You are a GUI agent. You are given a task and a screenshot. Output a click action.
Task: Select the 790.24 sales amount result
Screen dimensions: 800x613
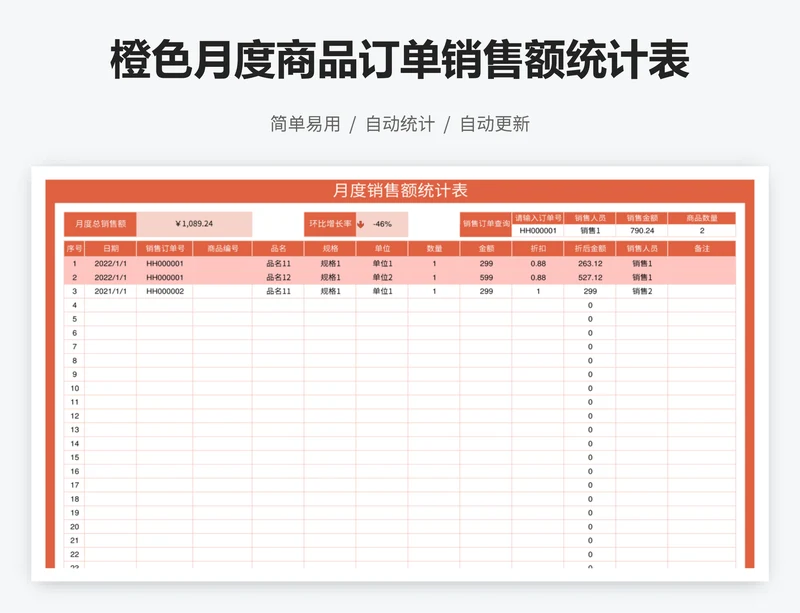point(642,231)
